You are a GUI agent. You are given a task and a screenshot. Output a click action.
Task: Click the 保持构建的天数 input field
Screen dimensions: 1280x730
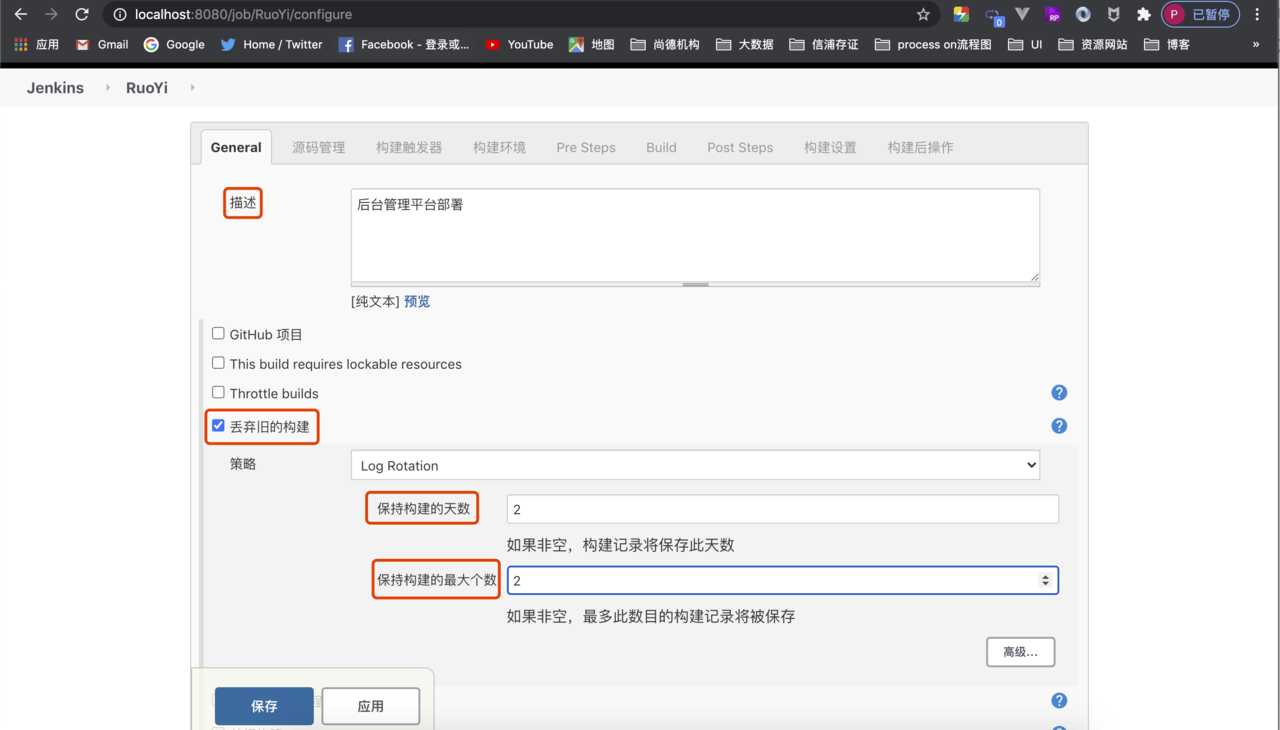point(782,509)
